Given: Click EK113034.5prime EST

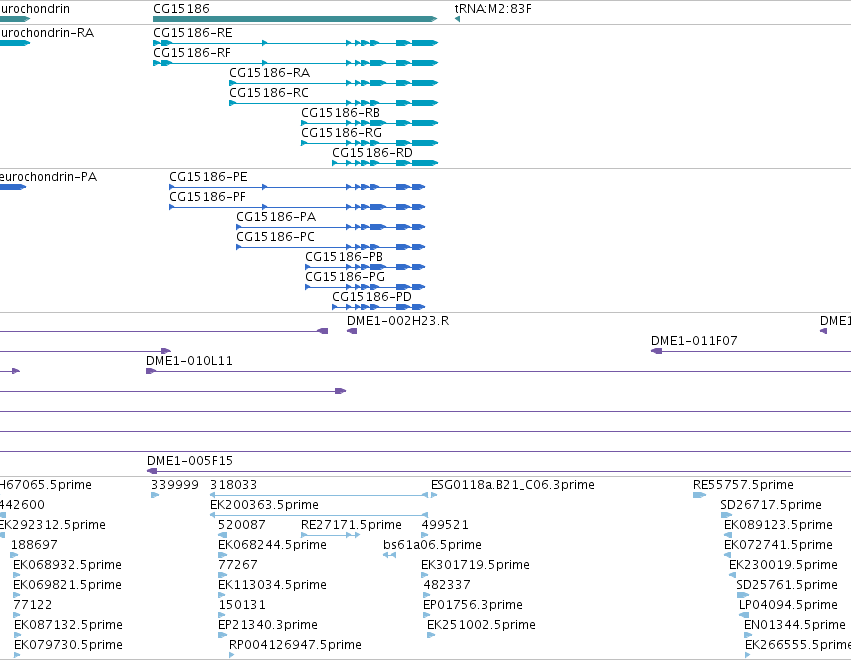Looking at the screenshot, I should point(272,586).
